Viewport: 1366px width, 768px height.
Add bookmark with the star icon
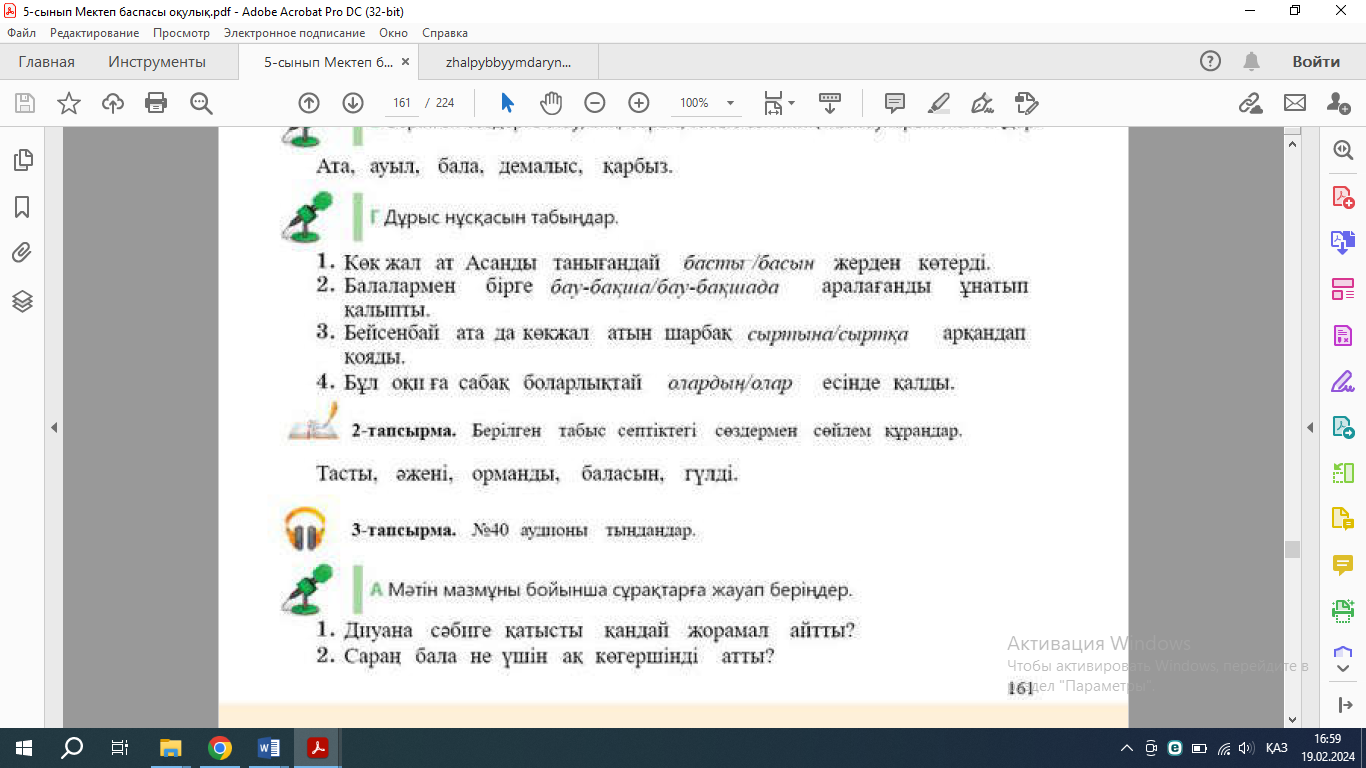point(69,103)
